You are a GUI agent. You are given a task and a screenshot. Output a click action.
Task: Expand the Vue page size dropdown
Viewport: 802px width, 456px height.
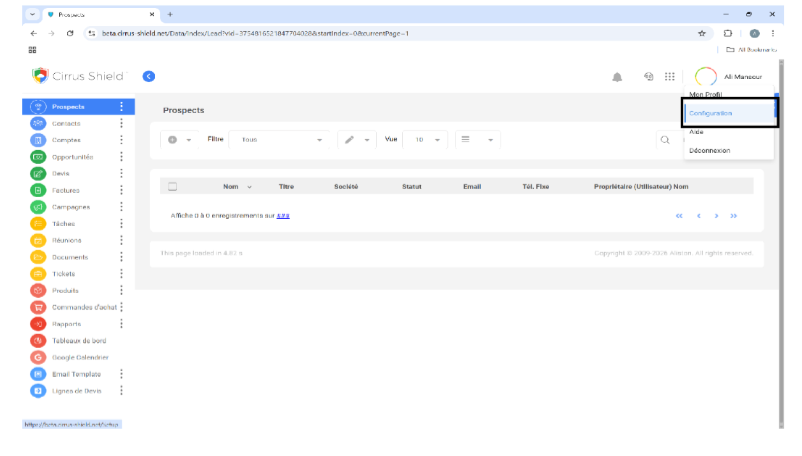pyautogui.click(x=425, y=140)
